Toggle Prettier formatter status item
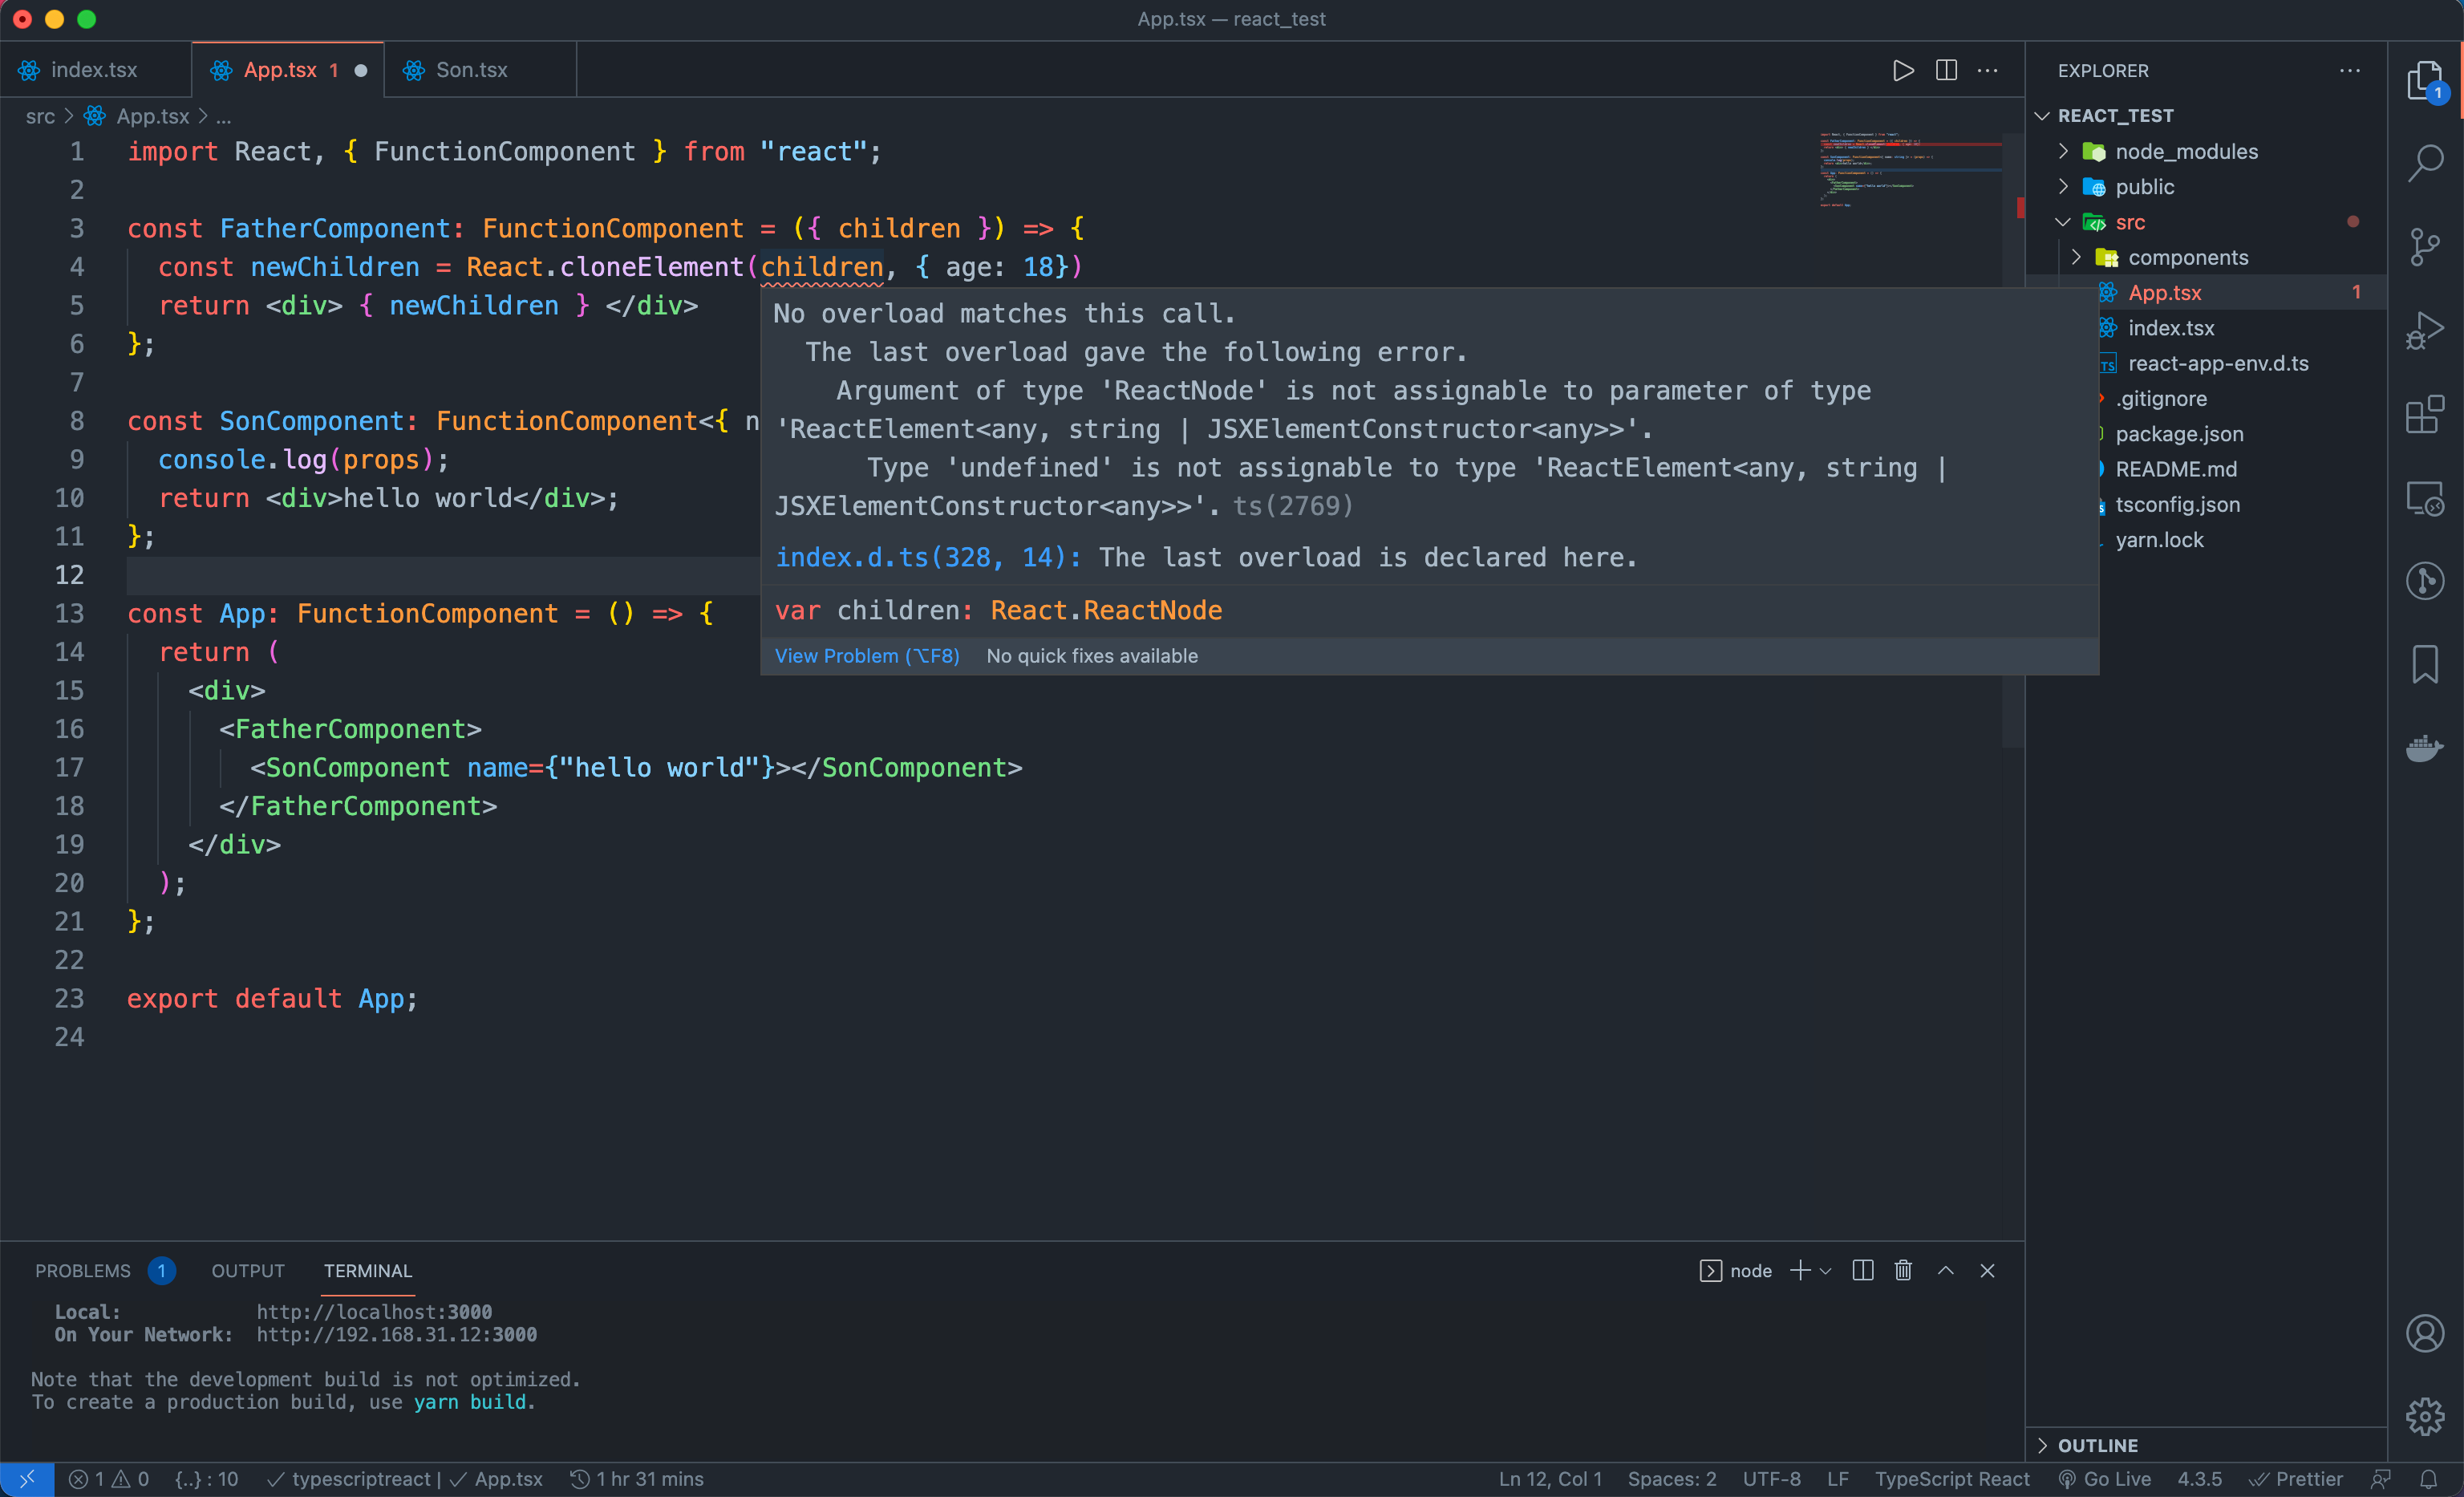2464x1497 pixels. point(2296,1479)
